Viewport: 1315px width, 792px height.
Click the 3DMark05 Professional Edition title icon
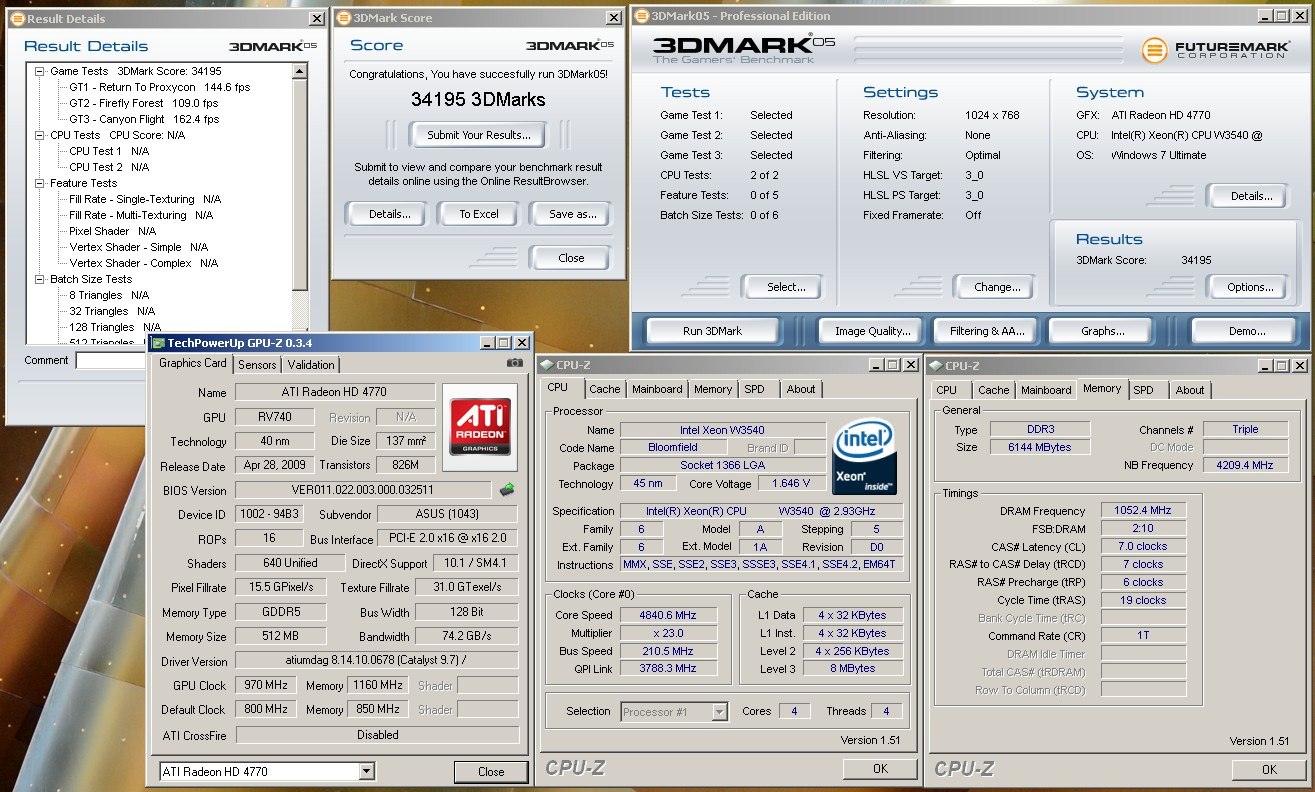pos(640,15)
